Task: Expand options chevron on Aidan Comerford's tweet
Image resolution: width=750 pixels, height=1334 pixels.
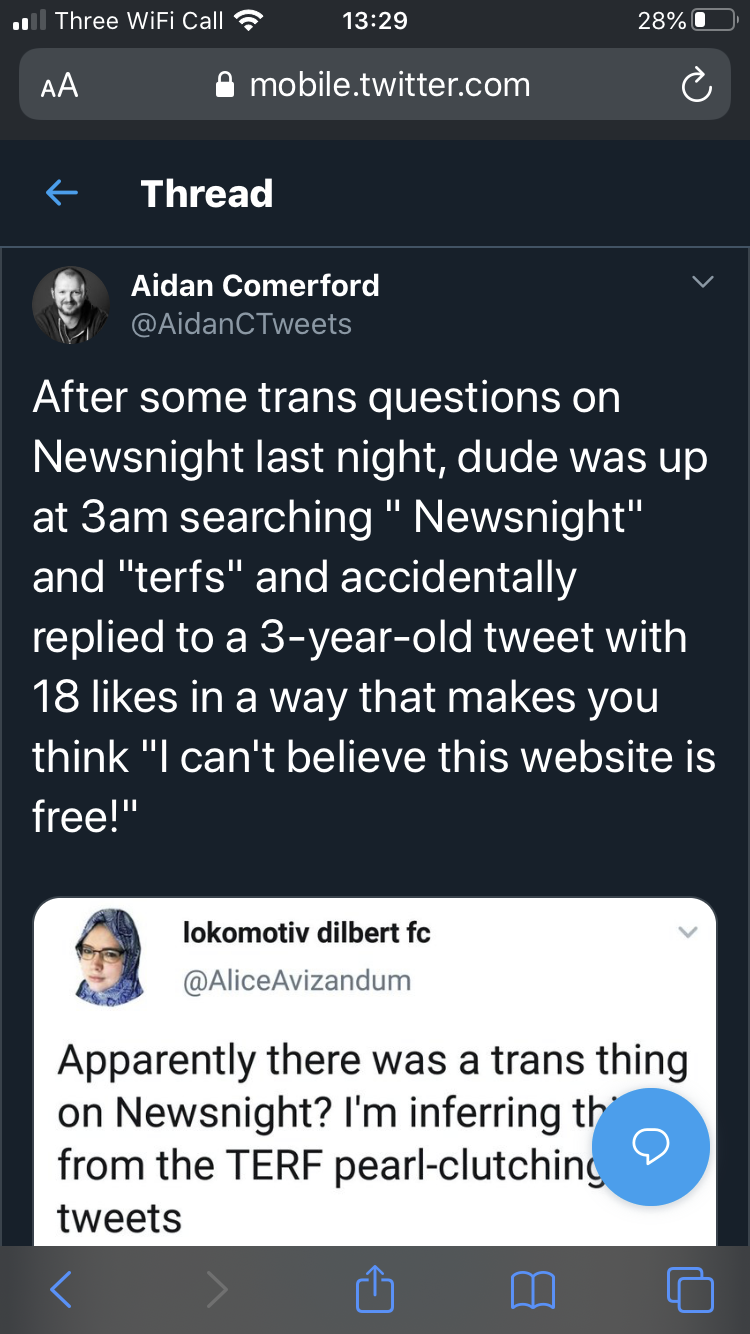Action: [703, 282]
